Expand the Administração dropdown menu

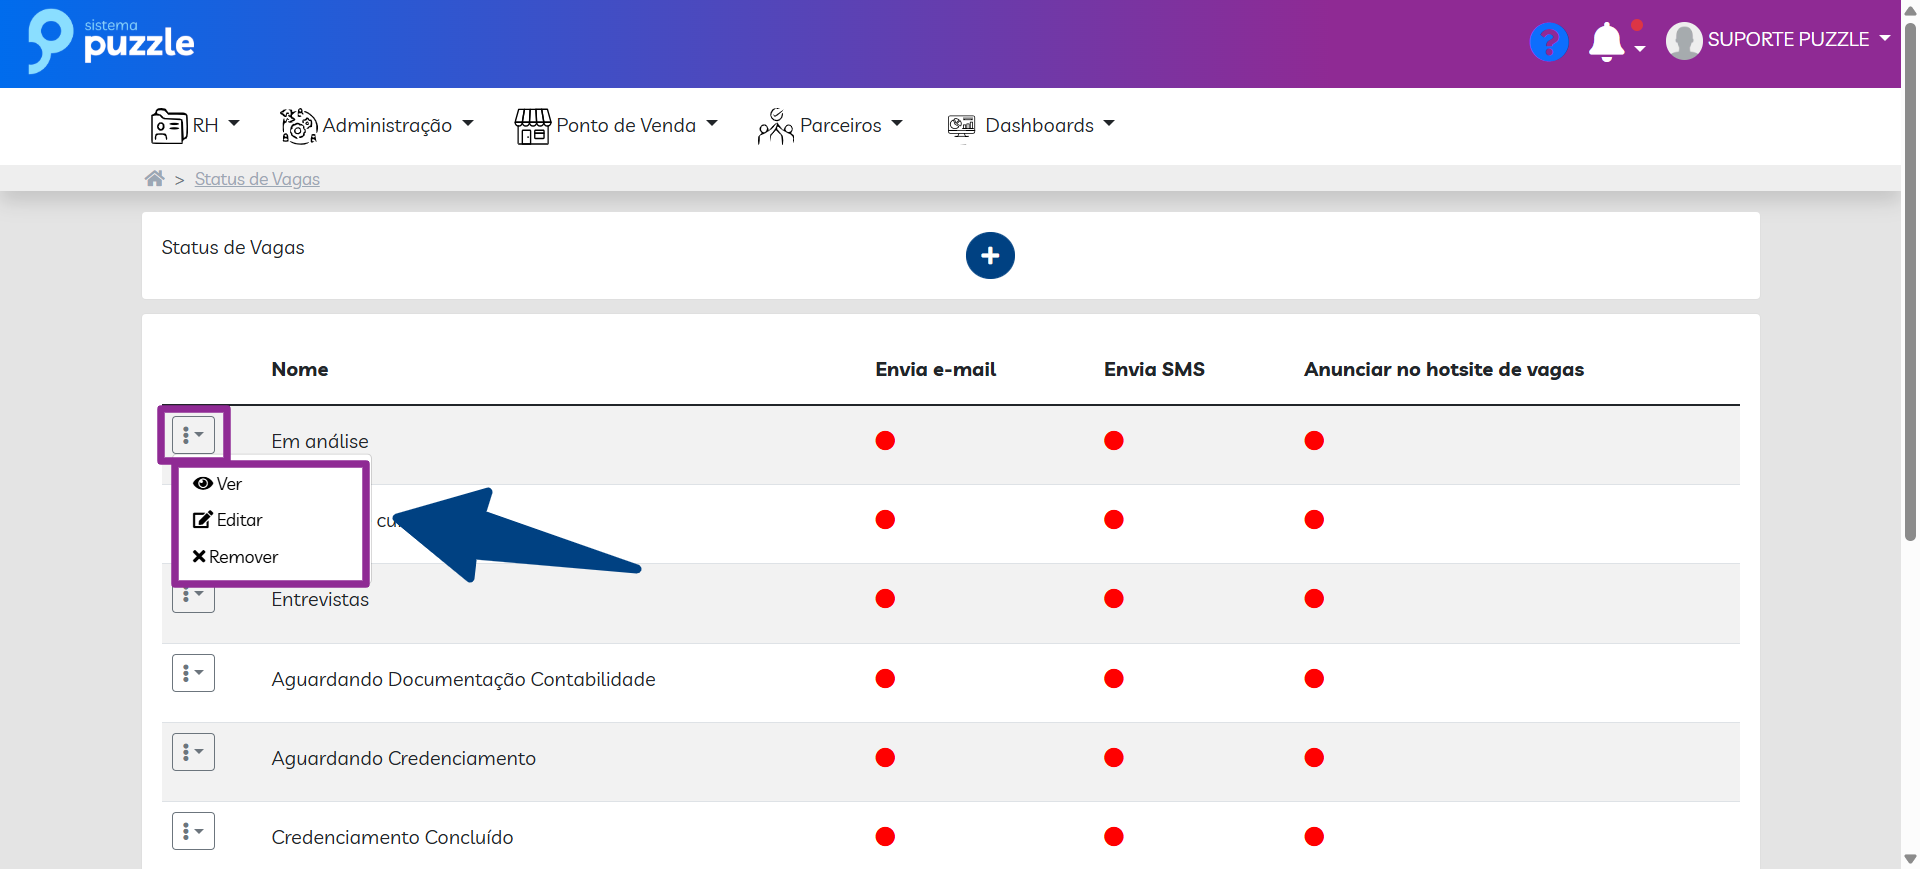387,126
